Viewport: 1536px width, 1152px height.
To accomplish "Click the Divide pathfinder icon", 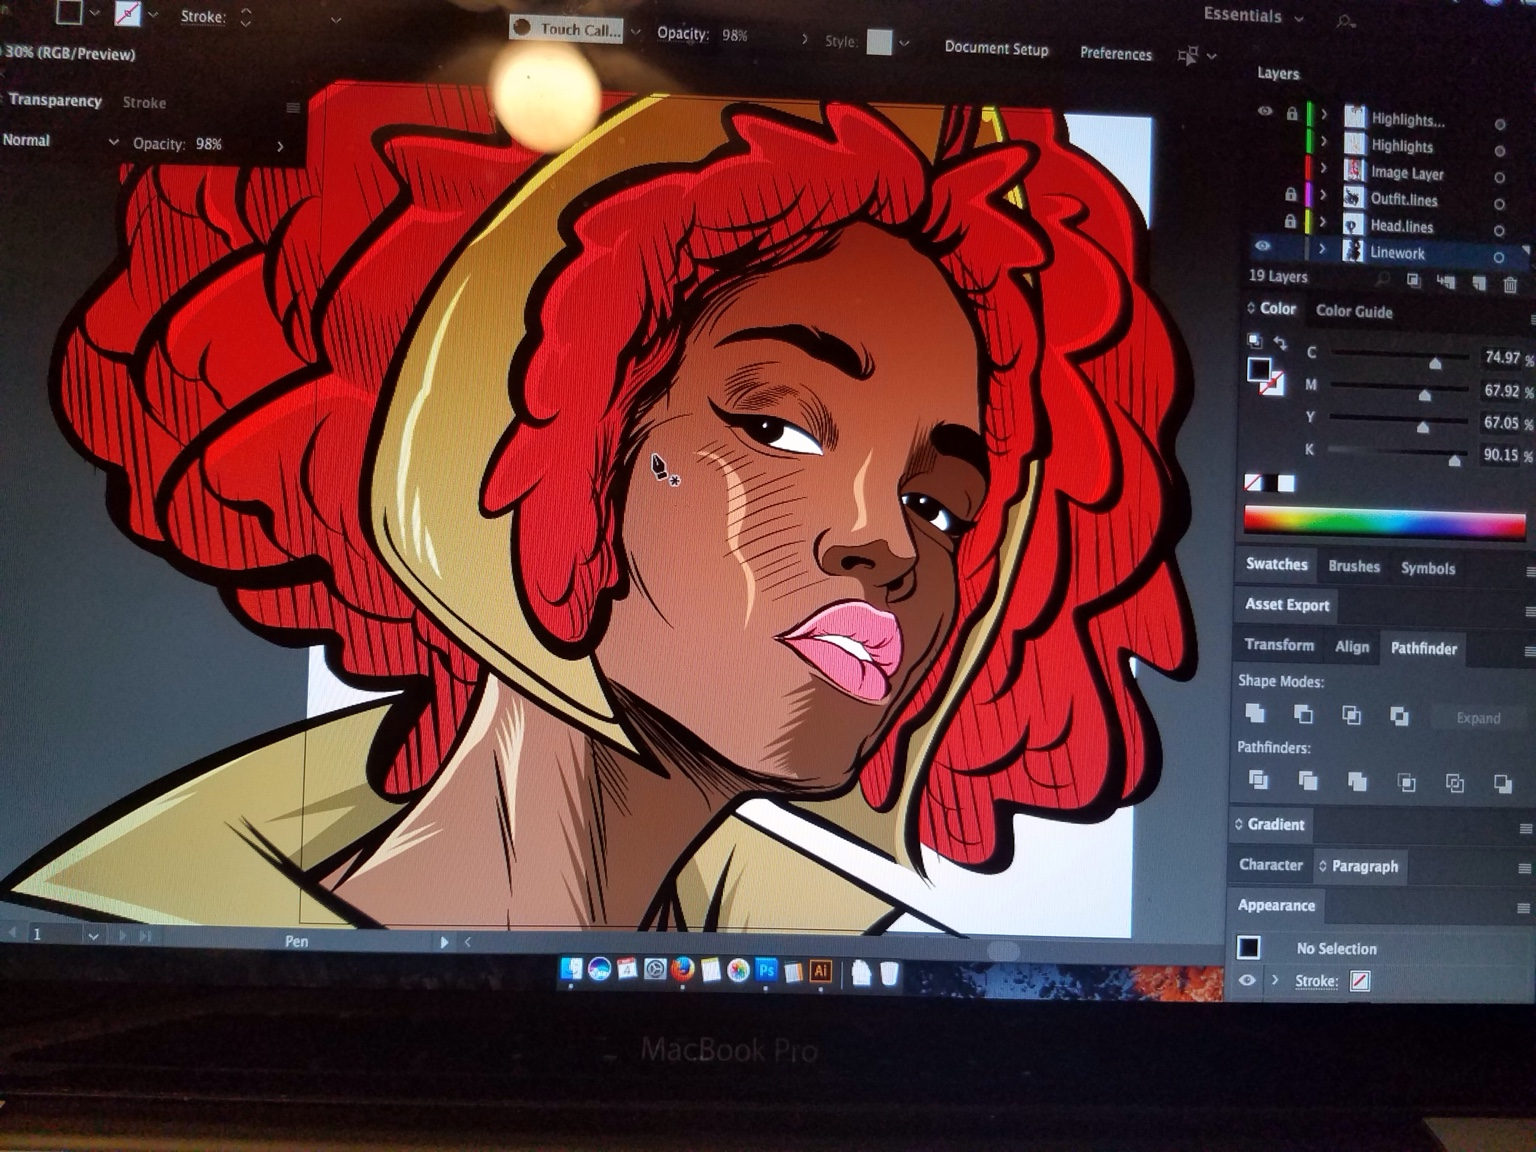I will pos(1258,779).
